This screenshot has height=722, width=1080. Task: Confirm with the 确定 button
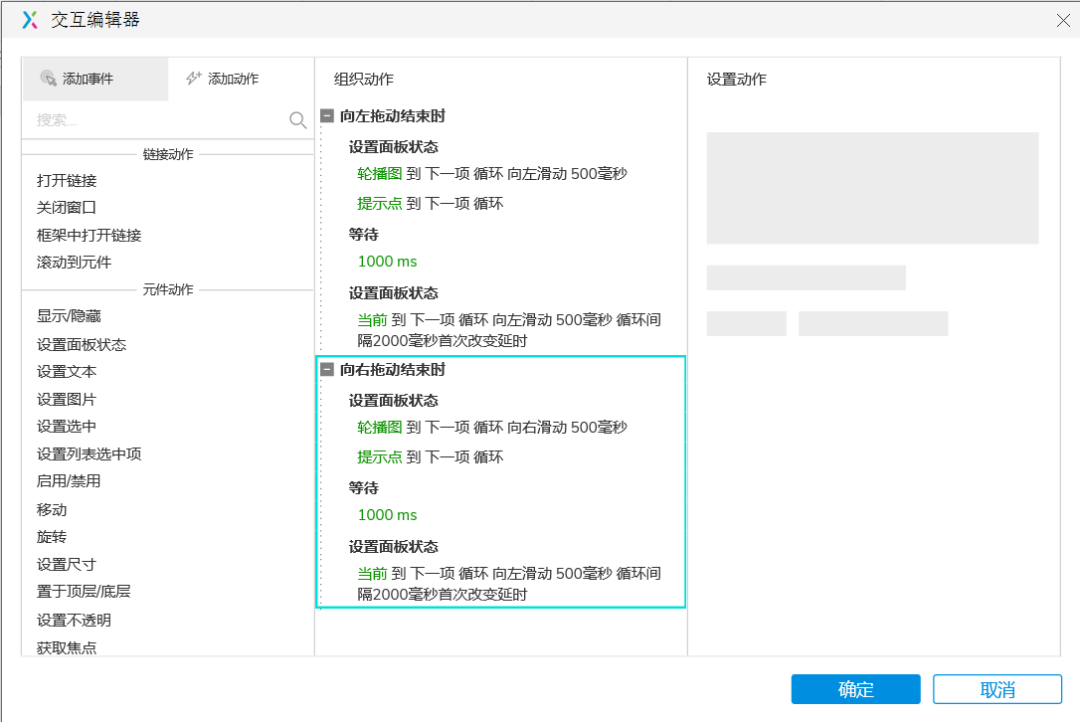855,689
